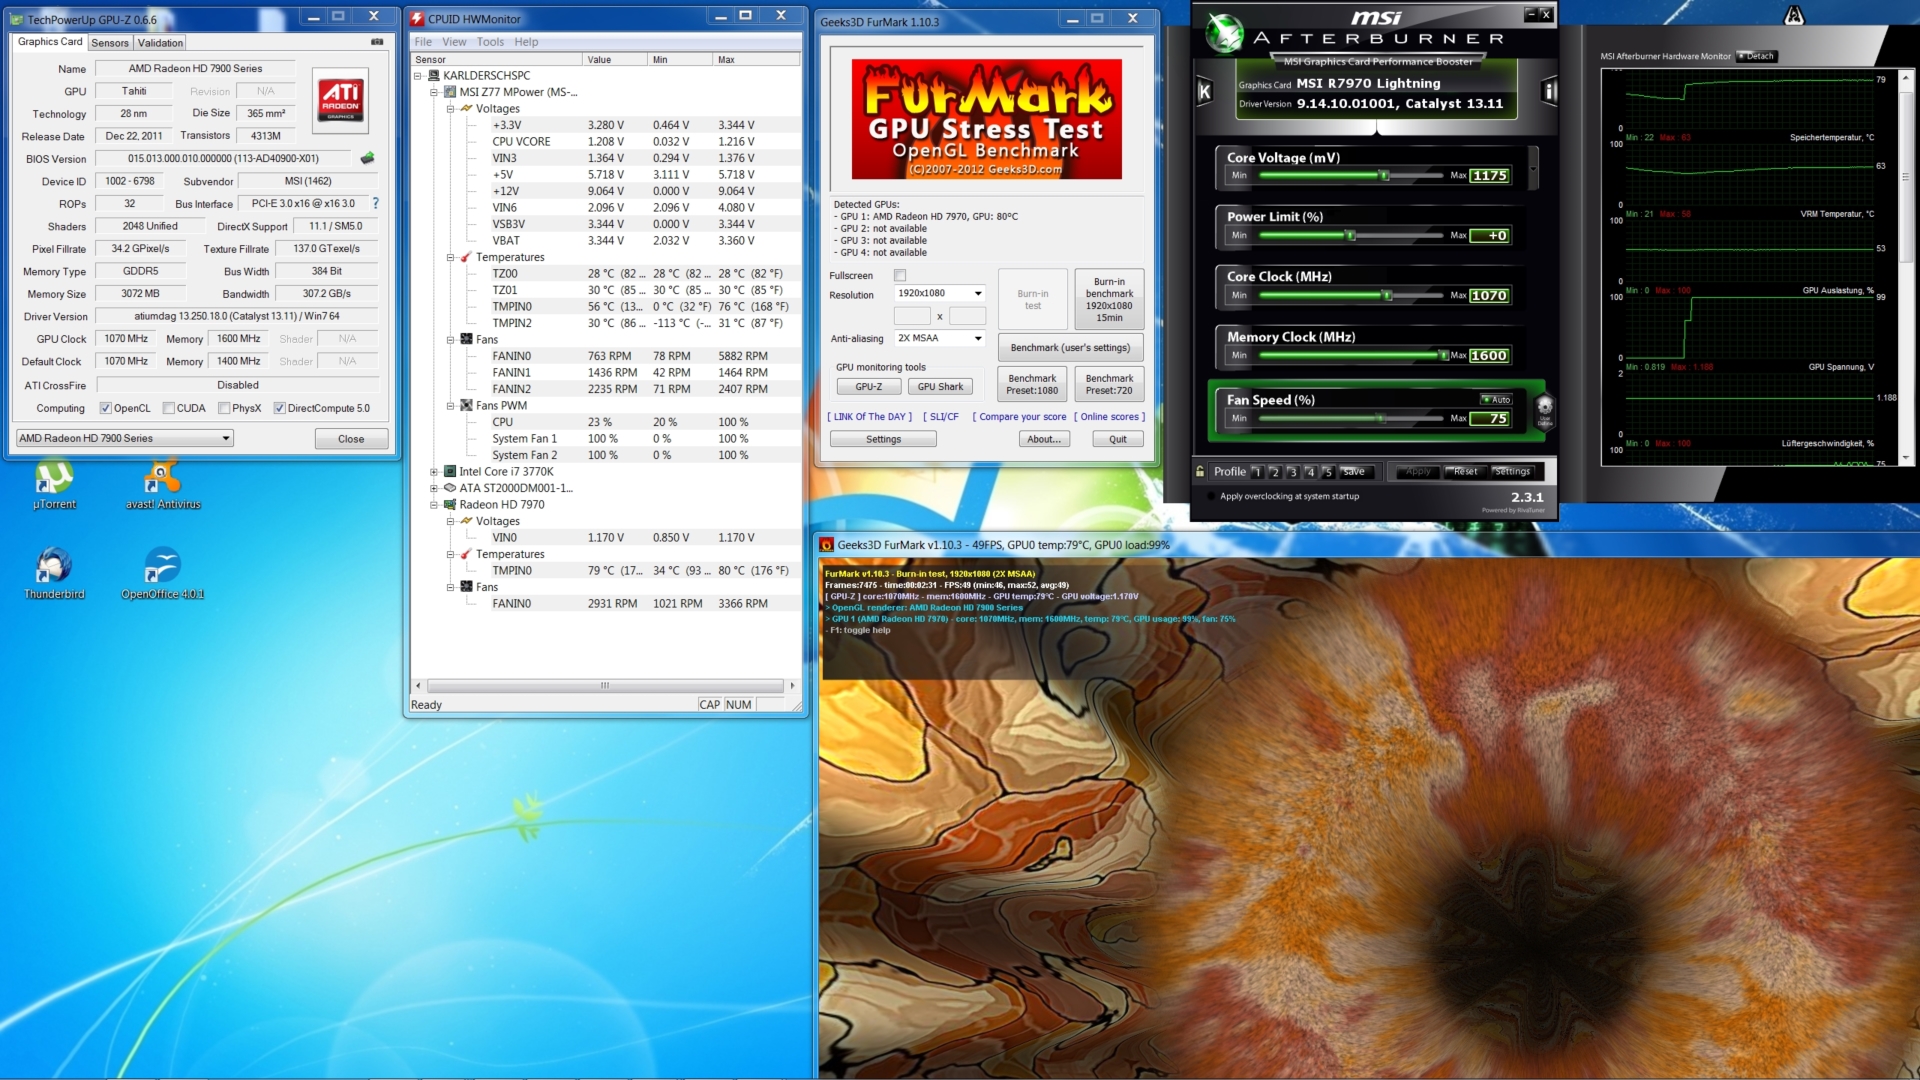The image size is (1920, 1080).
Task: Expand Core Voltage options arrow in Afterburner
Action: coord(1533,168)
